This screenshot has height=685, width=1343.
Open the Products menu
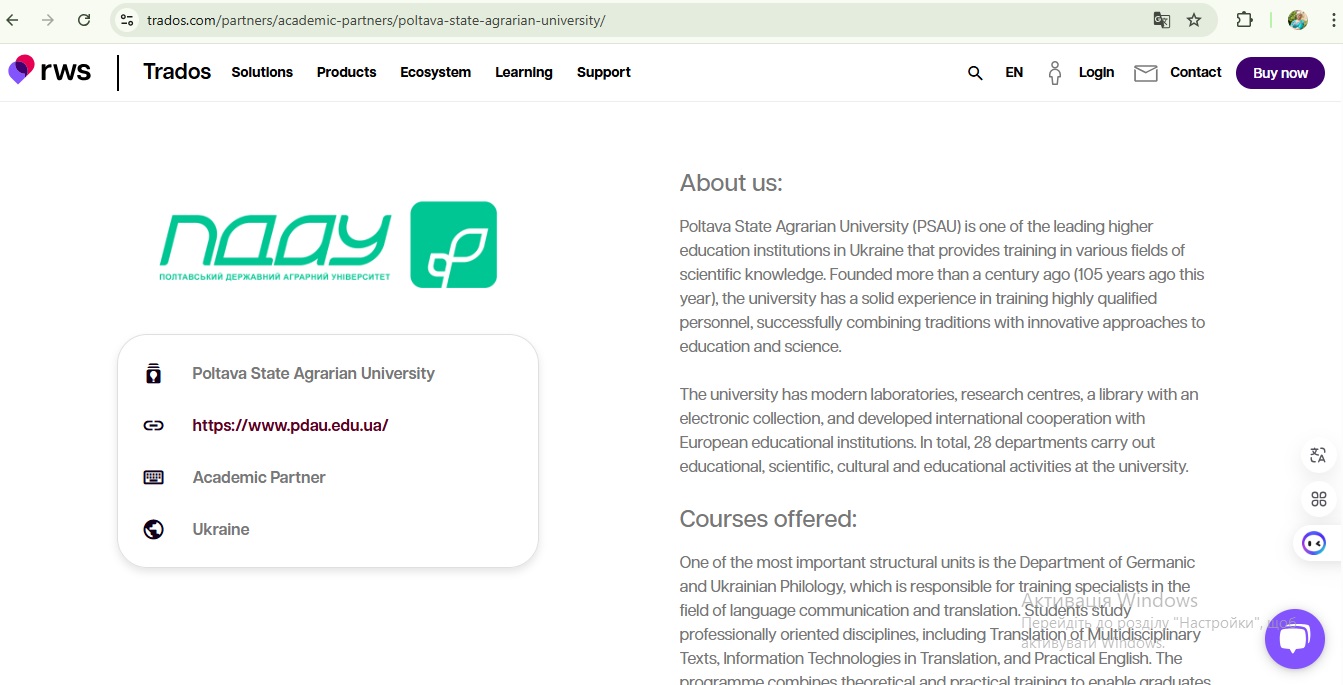[346, 72]
